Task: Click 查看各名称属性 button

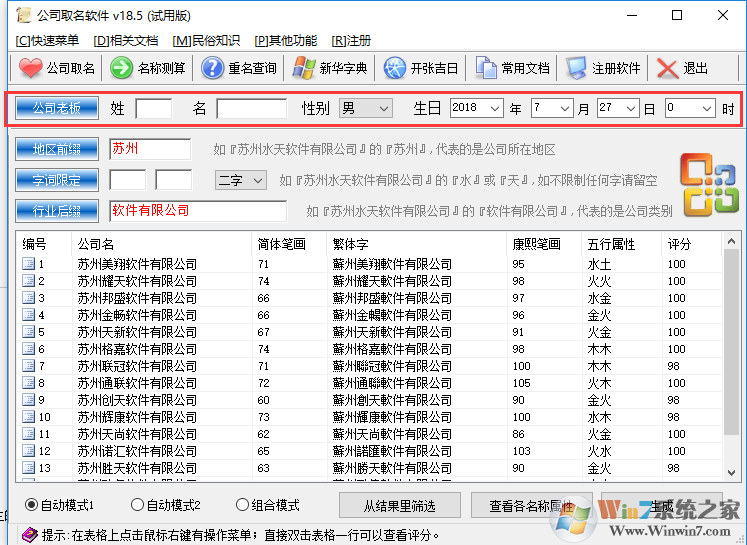Action: 532,505
